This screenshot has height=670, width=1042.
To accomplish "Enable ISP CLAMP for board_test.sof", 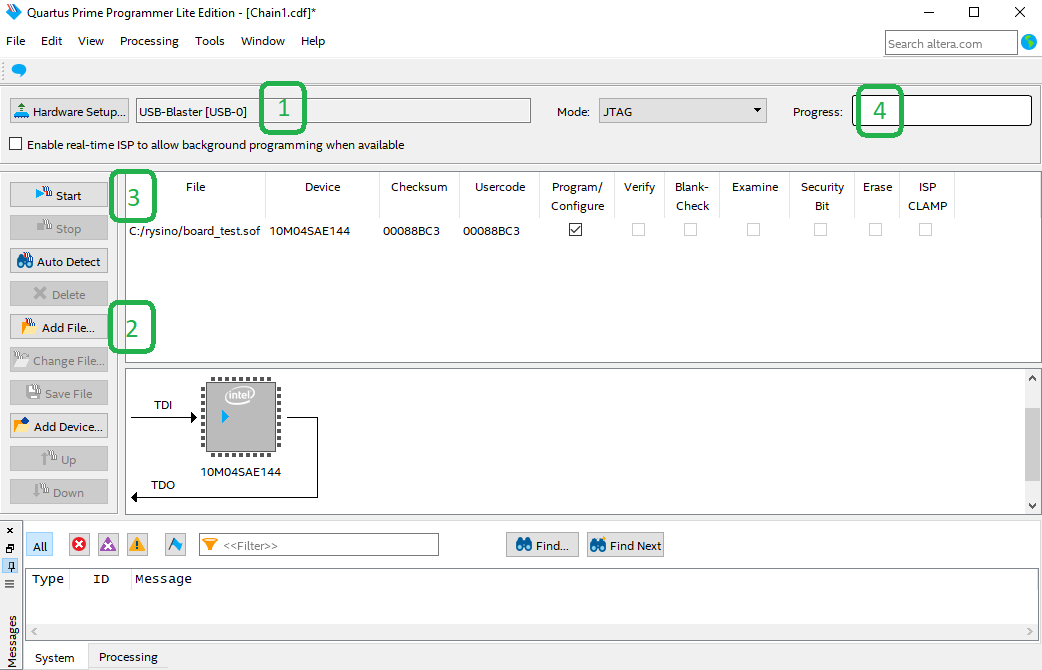I will point(925,229).
